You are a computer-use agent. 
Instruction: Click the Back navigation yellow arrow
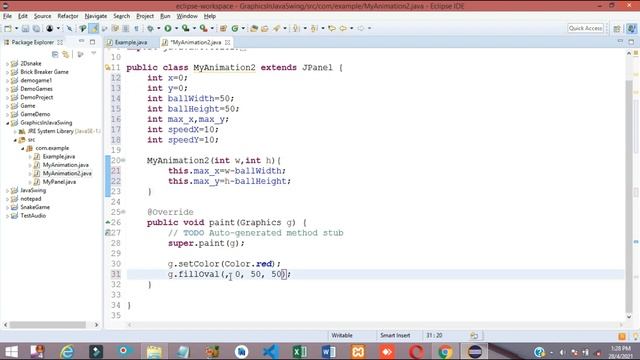coord(343,28)
